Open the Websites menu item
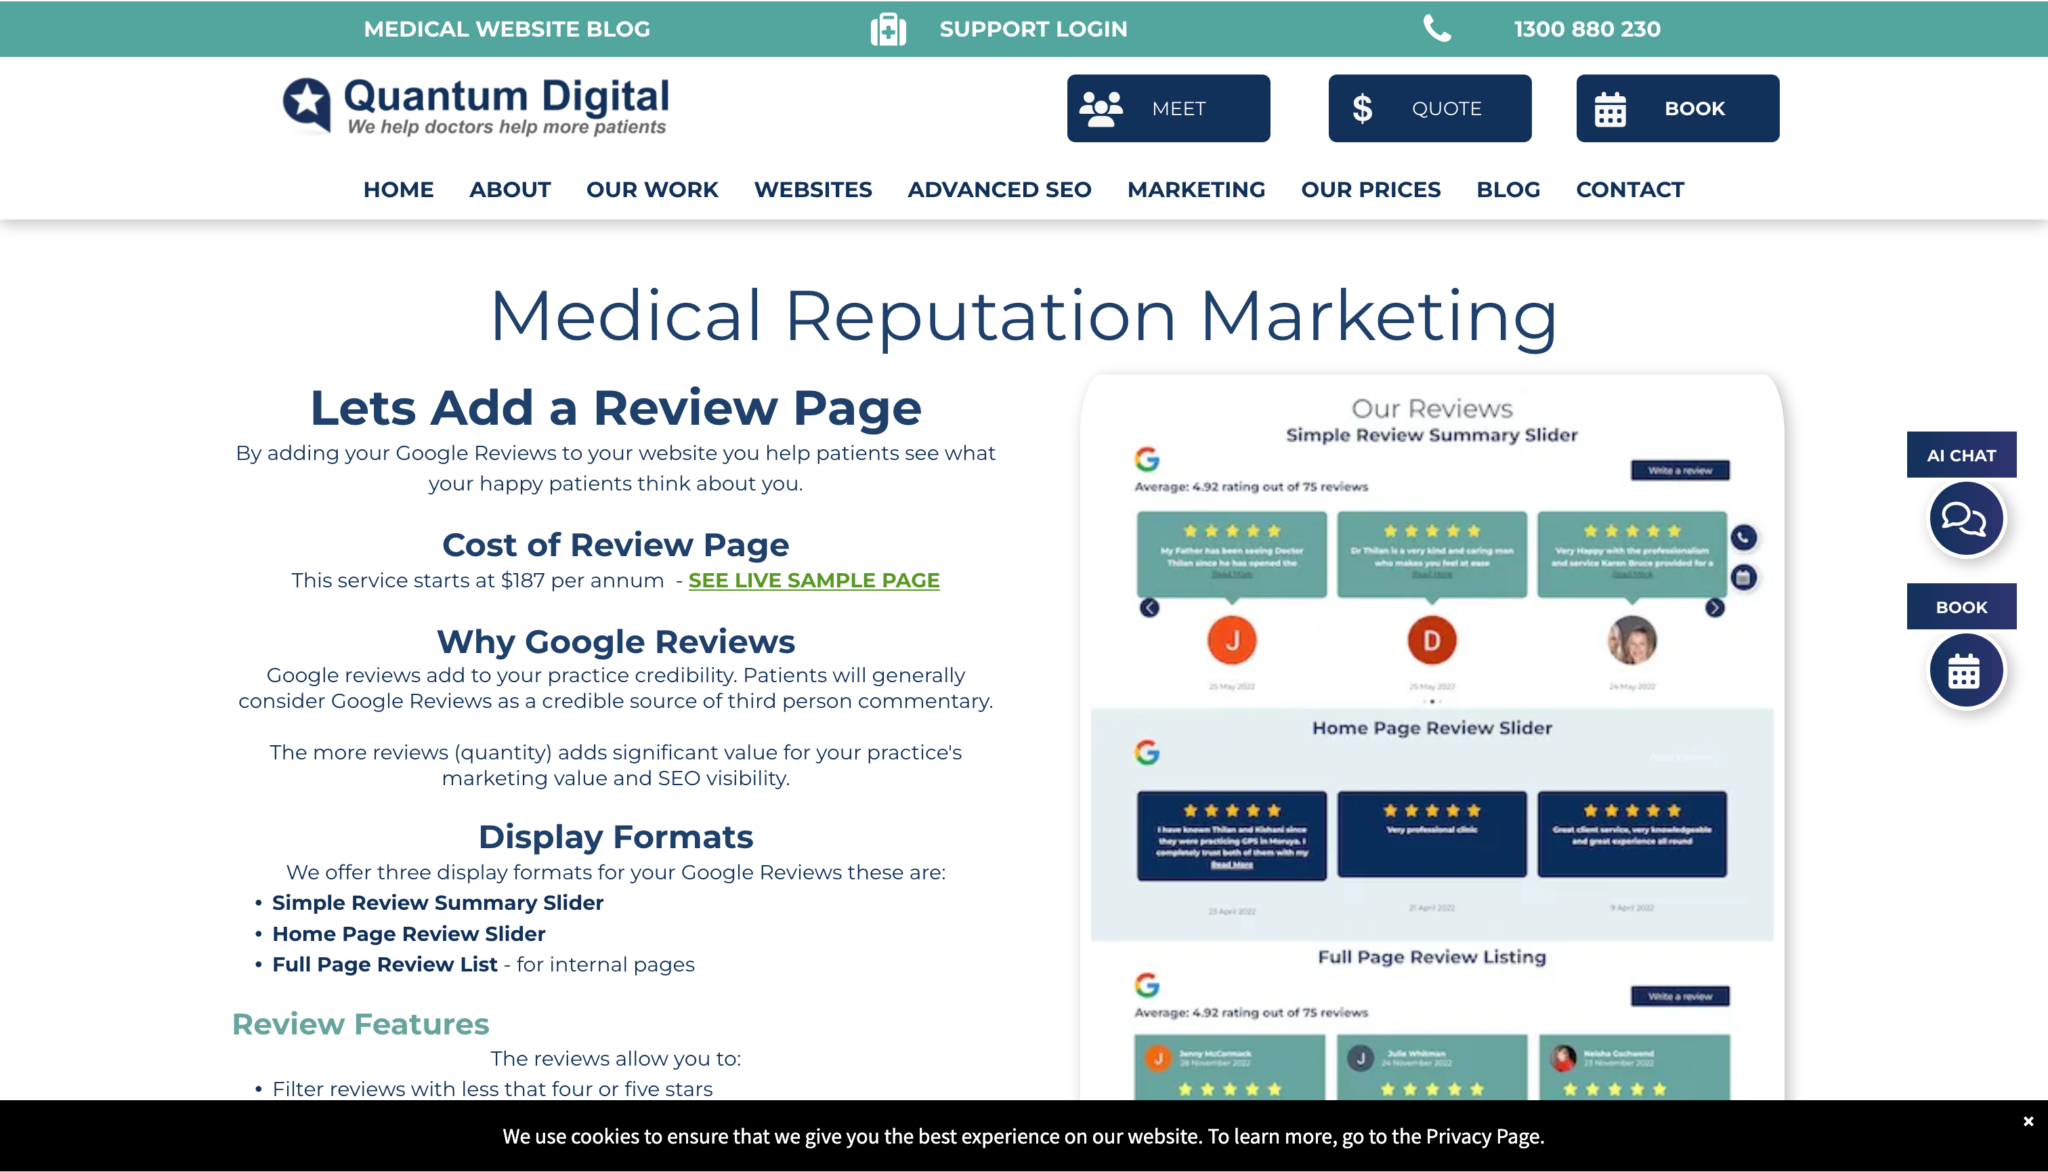 (x=812, y=189)
